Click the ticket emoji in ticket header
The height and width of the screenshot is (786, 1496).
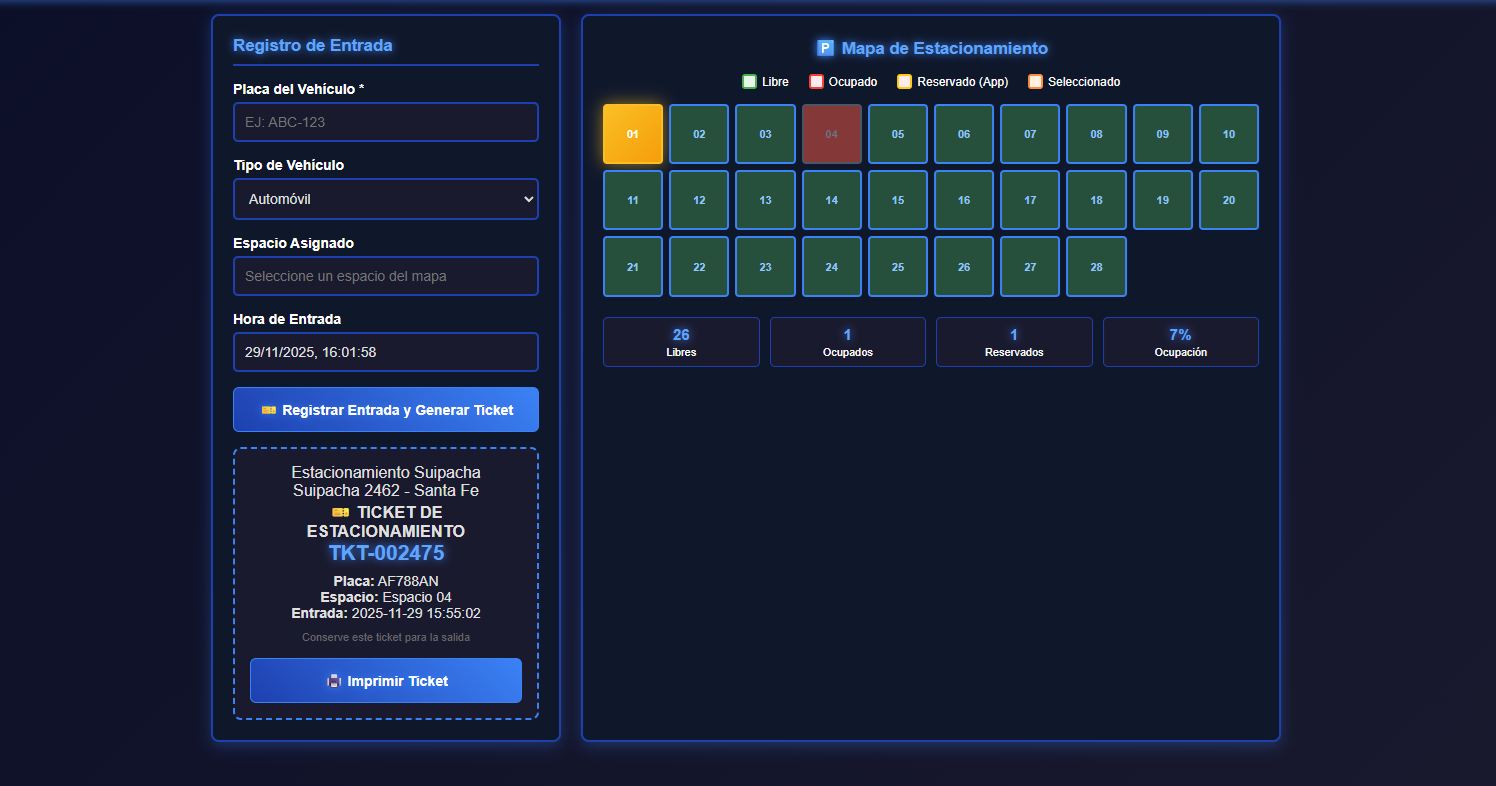tap(340, 512)
